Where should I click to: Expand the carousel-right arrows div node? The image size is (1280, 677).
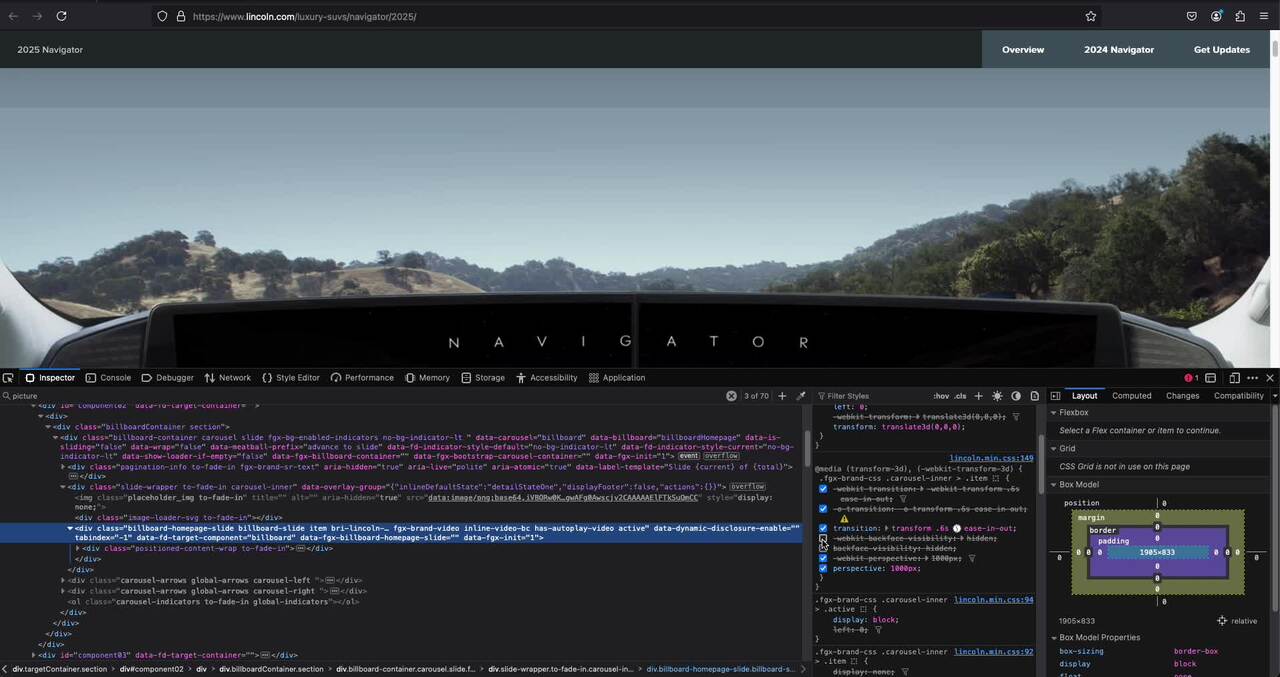[x=63, y=591]
